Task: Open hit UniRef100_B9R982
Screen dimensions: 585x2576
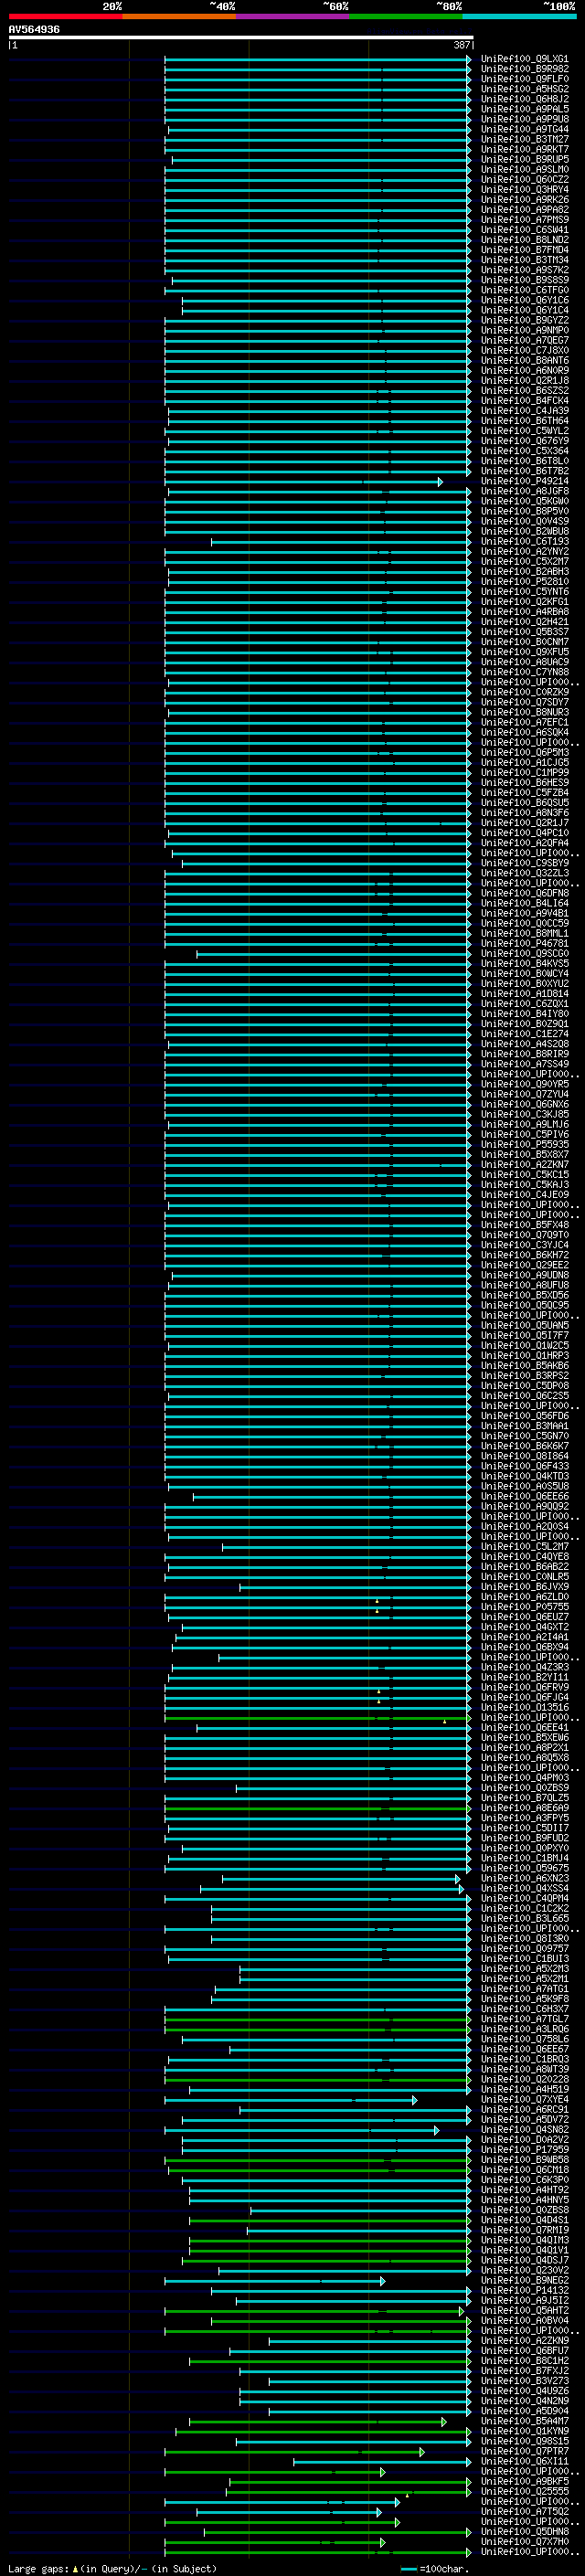Action: (x=525, y=69)
